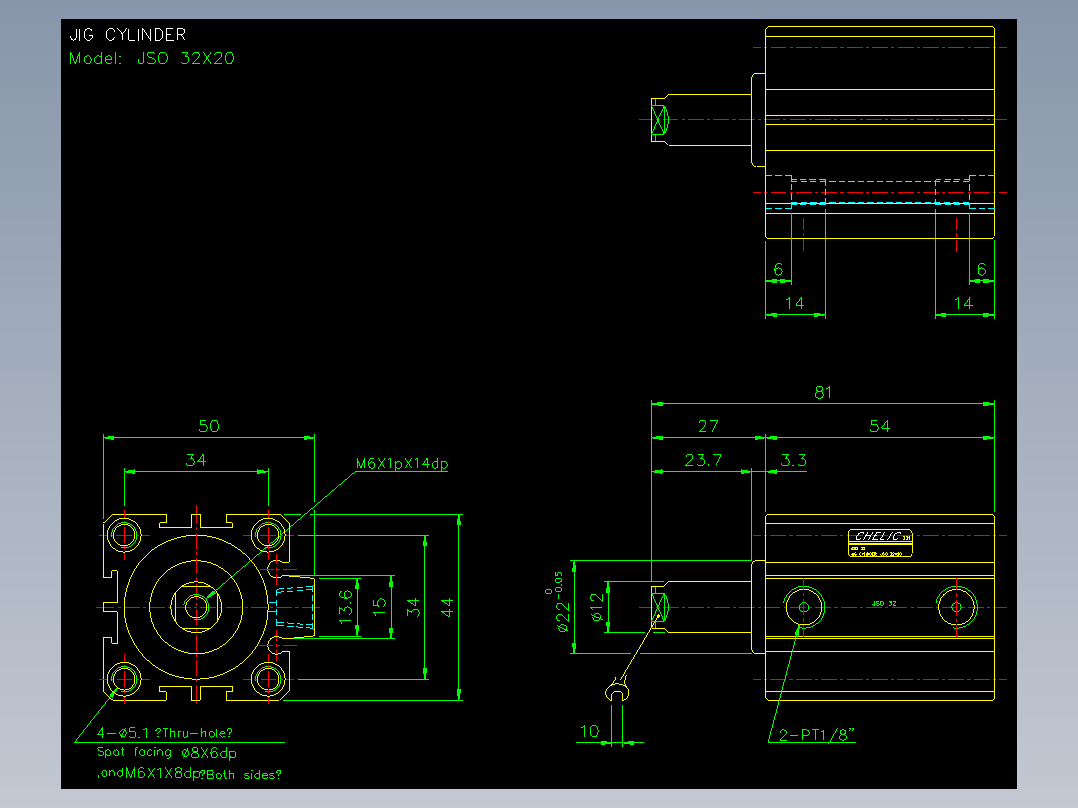
Task: Select the CHELIC nameplate on the cylinder body
Action: pyautogui.click(x=880, y=543)
